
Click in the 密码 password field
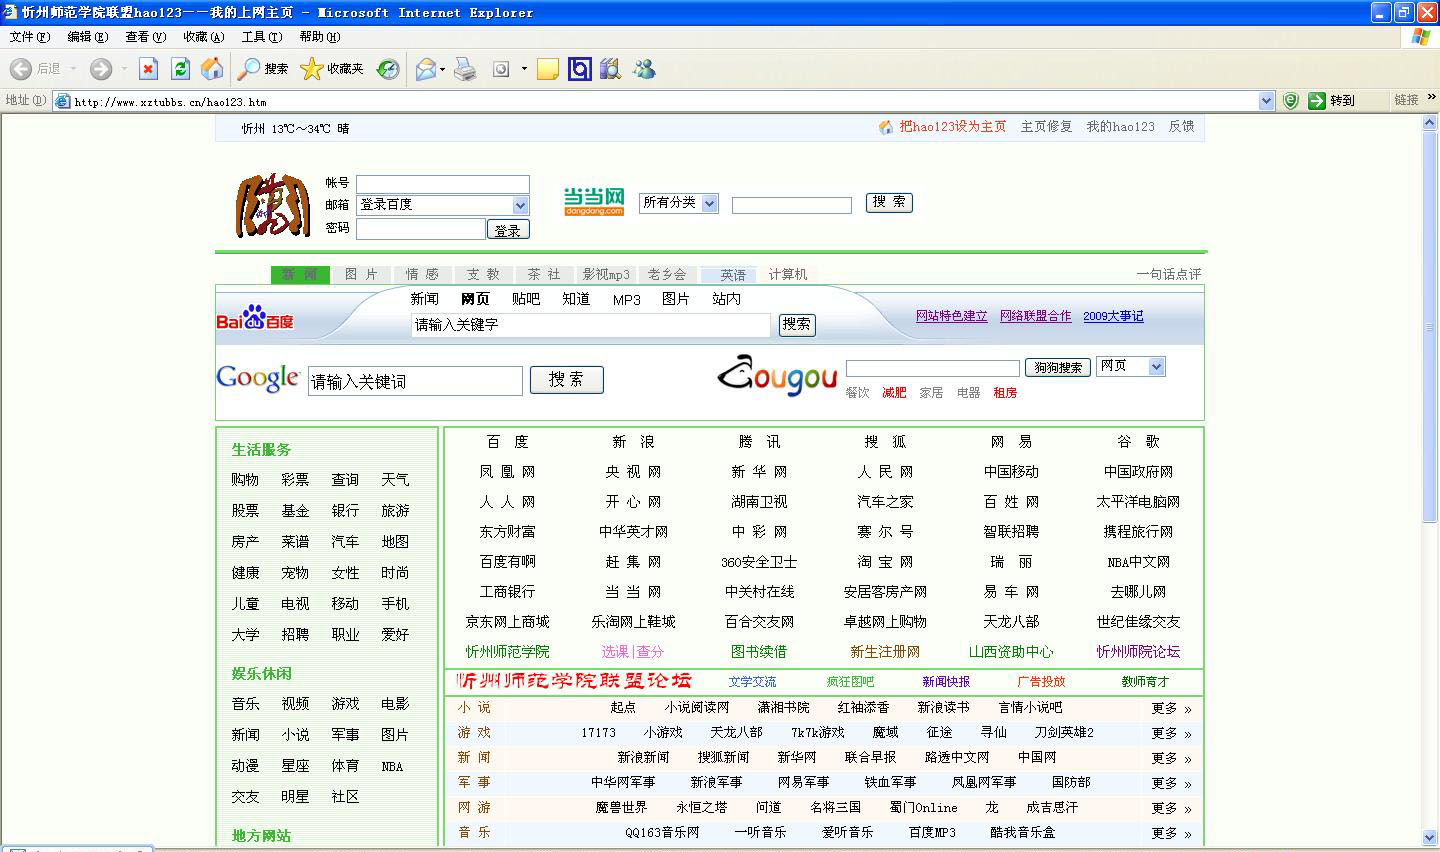point(421,229)
